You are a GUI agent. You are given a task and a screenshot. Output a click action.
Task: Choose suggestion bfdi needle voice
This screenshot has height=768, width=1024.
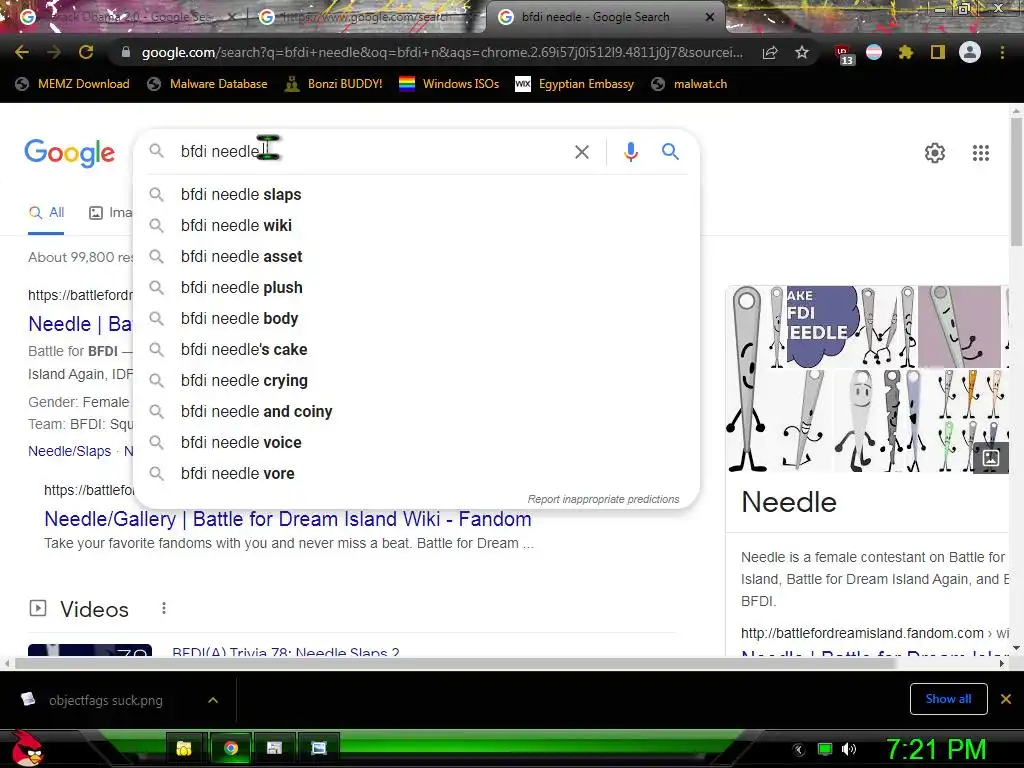(417, 443)
